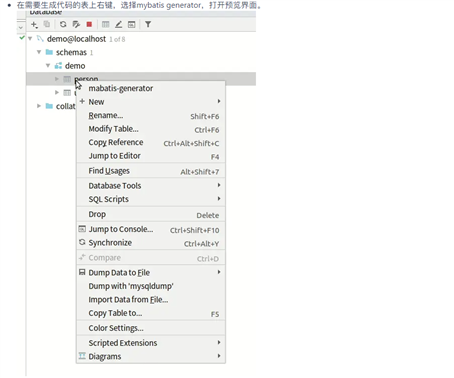Collapse the demo schema node
Image resolution: width=454 pixels, height=378 pixels.
(x=48, y=66)
